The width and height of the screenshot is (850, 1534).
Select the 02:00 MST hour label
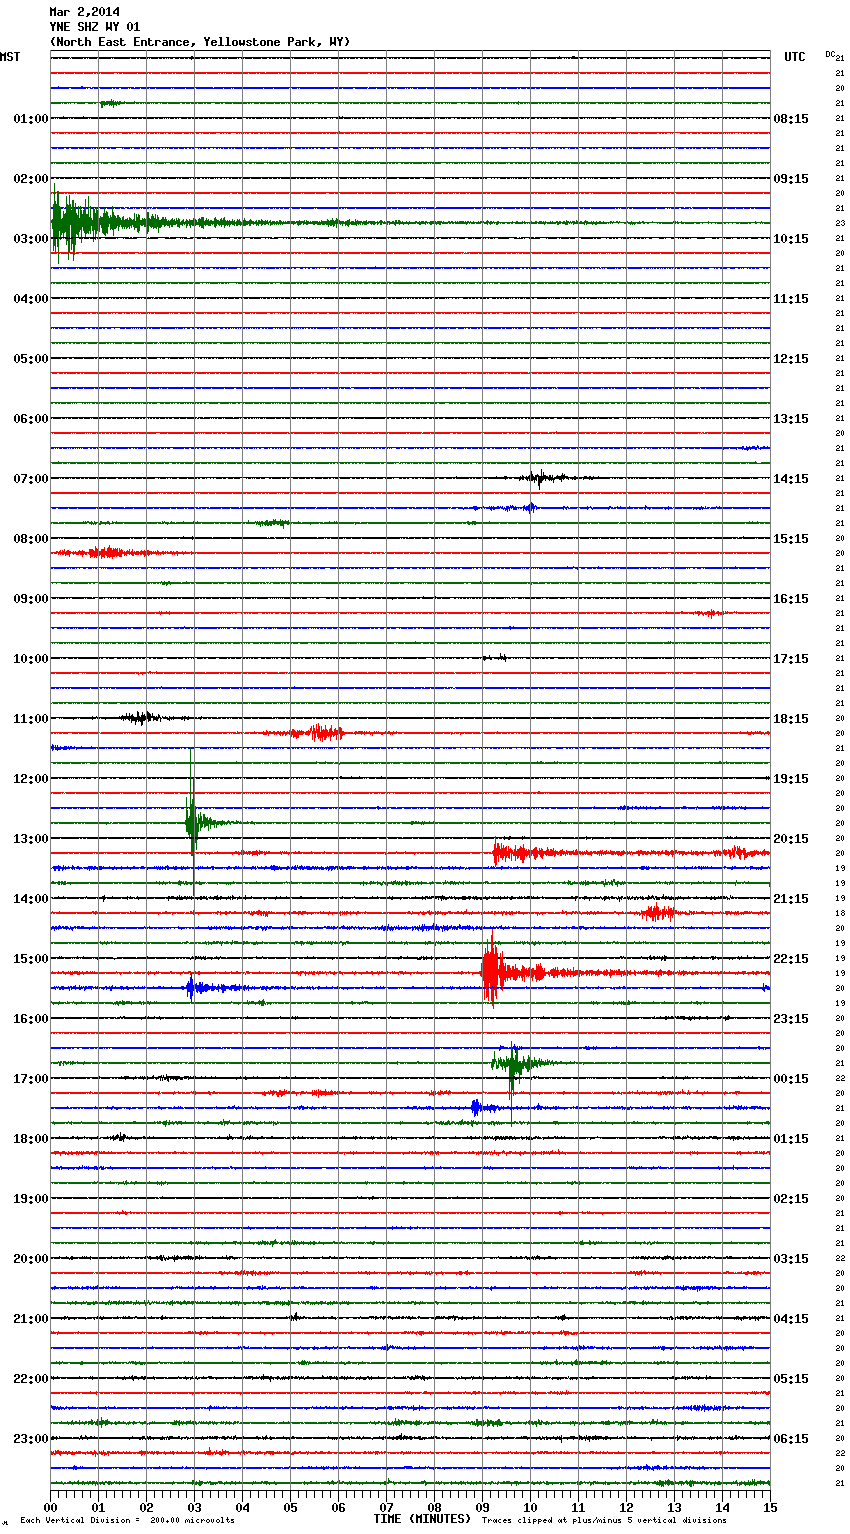pyautogui.click(x=31, y=179)
